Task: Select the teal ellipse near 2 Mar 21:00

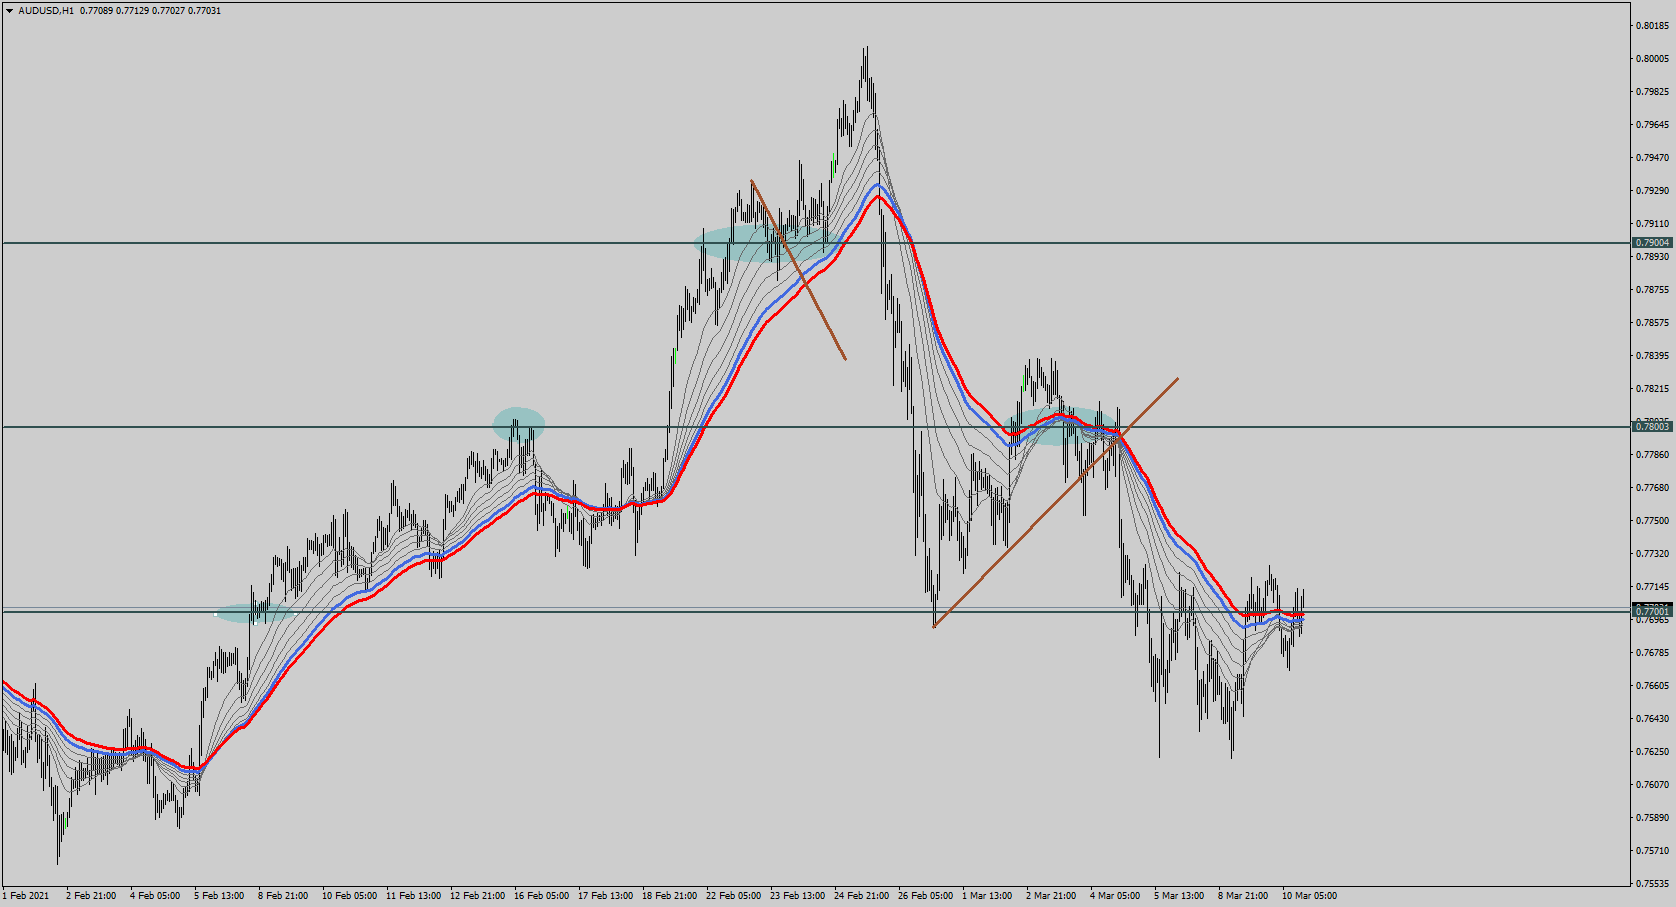Action: [1060, 426]
